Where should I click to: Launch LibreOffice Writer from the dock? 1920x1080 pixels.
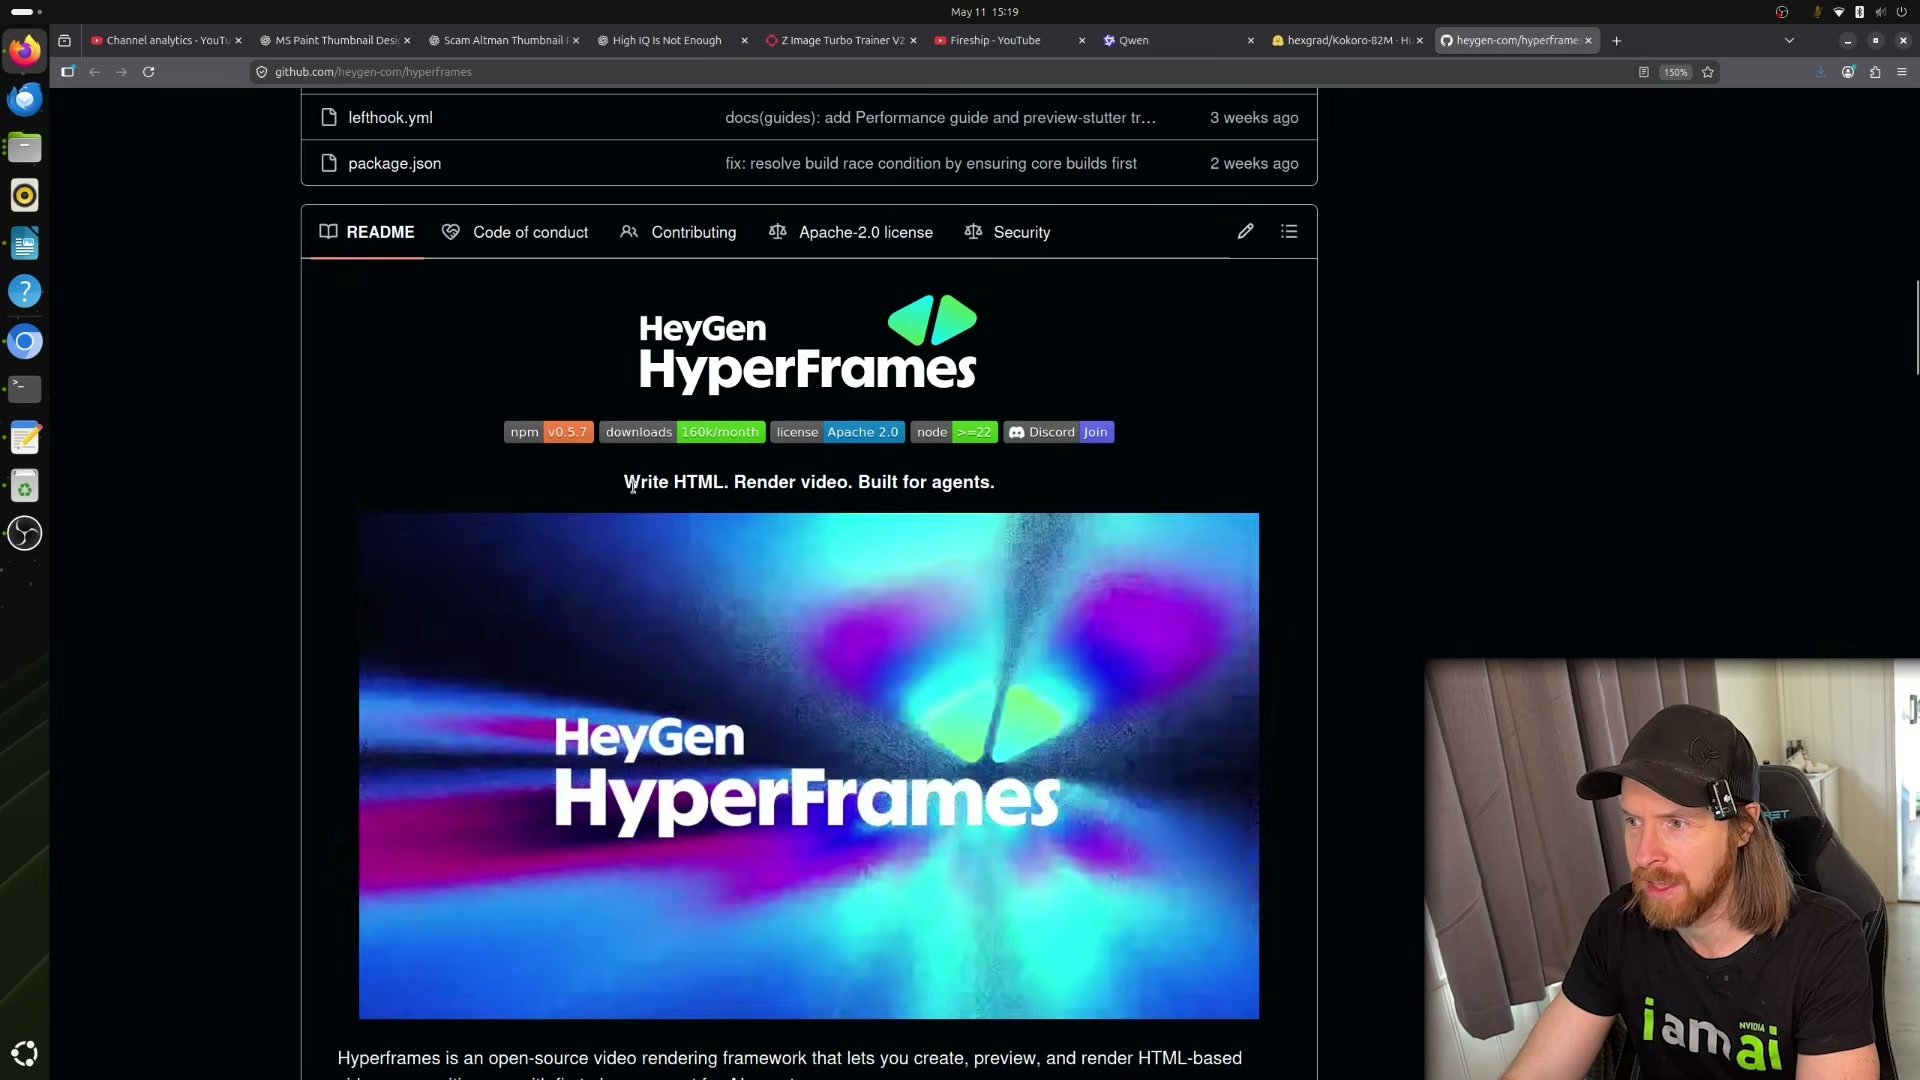pyautogui.click(x=25, y=243)
